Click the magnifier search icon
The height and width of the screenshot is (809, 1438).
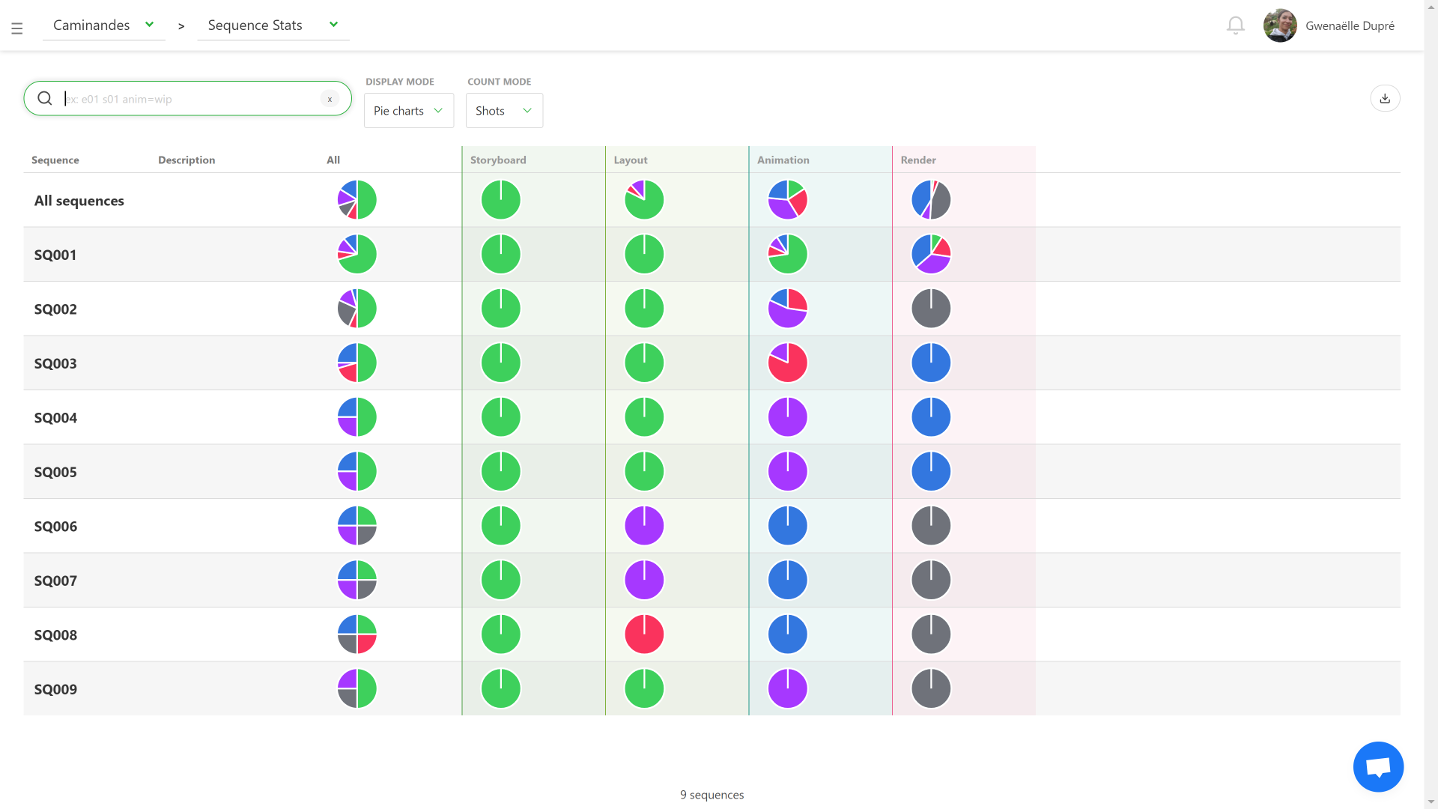pyautogui.click(x=45, y=99)
